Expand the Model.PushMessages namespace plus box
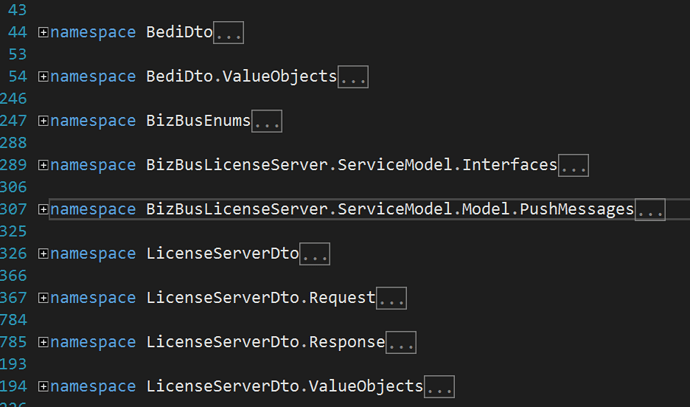This screenshot has width=690, height=407. coord(43,209)
